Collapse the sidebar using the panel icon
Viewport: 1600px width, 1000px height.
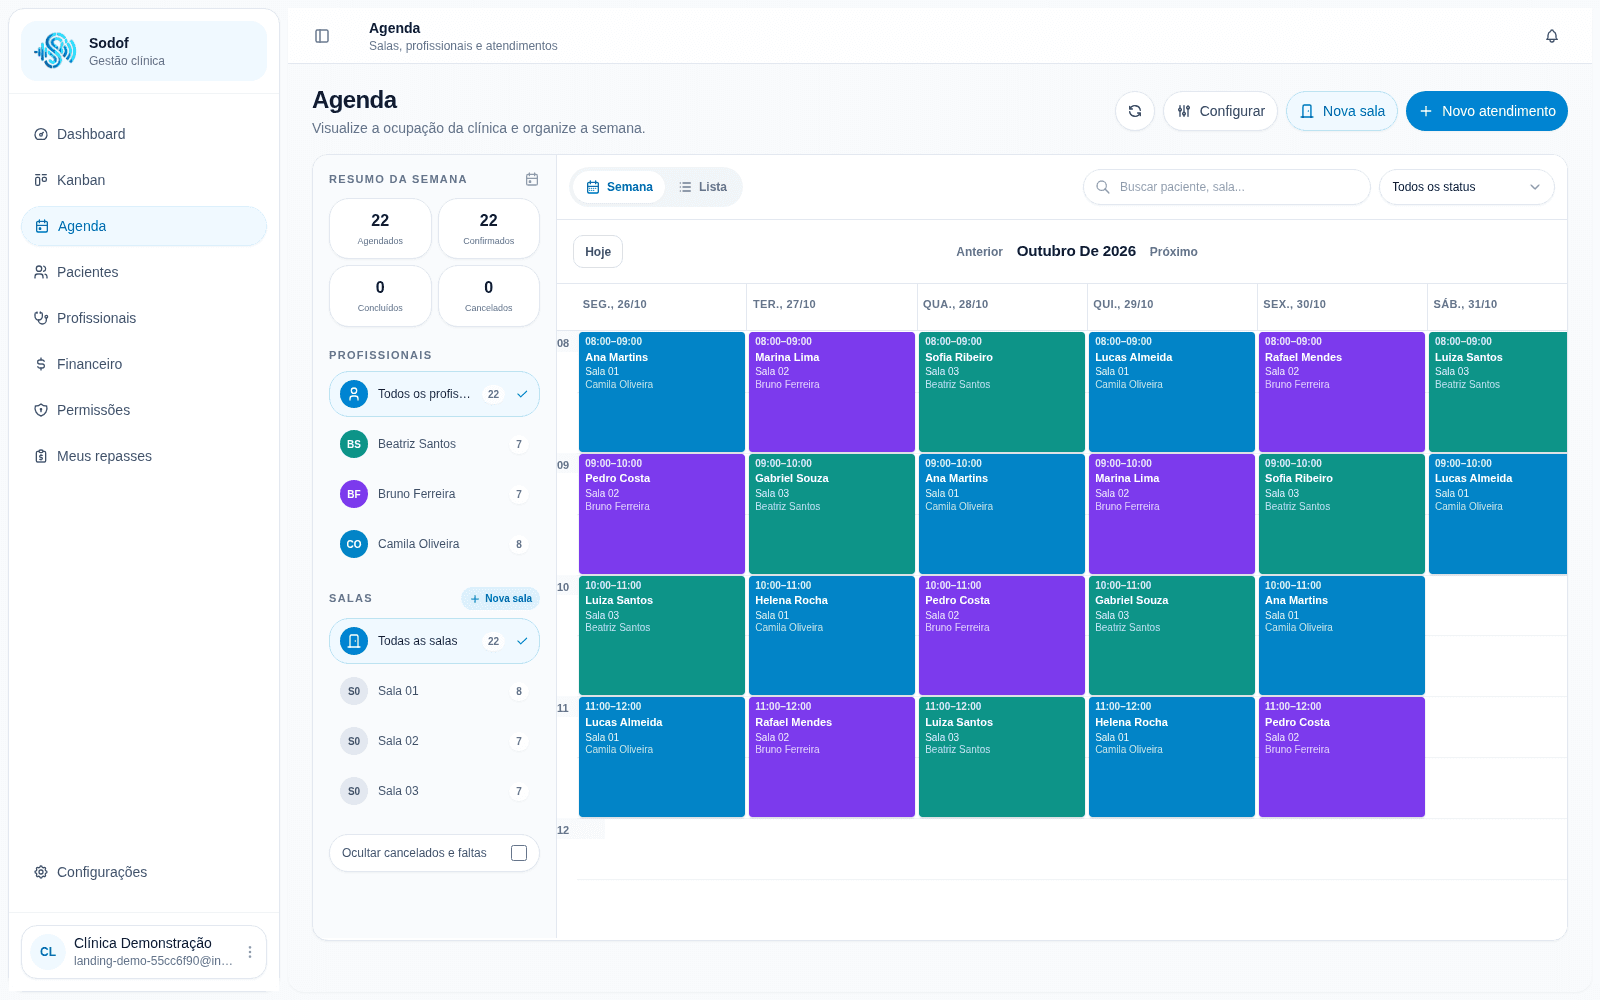(x=322, y=36)
